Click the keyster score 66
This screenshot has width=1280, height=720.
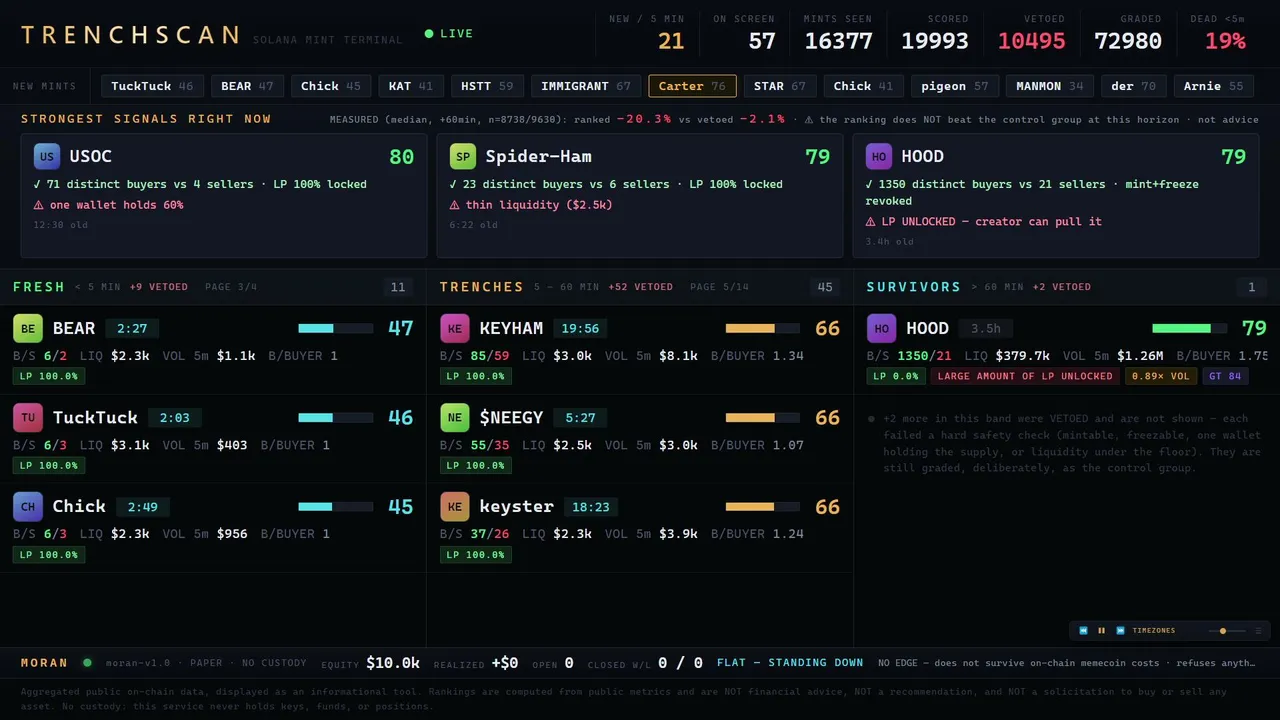coord(827,506)
